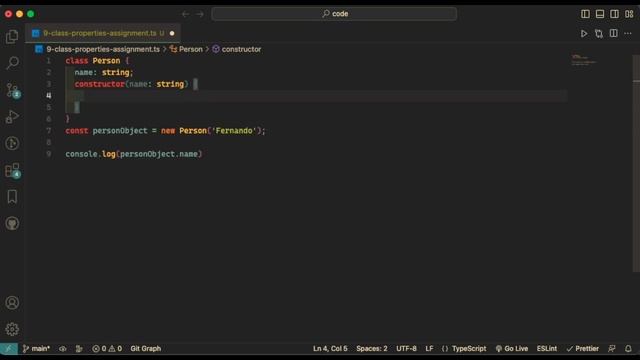Show errors and warnings count
This screenshot has width=640, height=360.
pos(107,349)
